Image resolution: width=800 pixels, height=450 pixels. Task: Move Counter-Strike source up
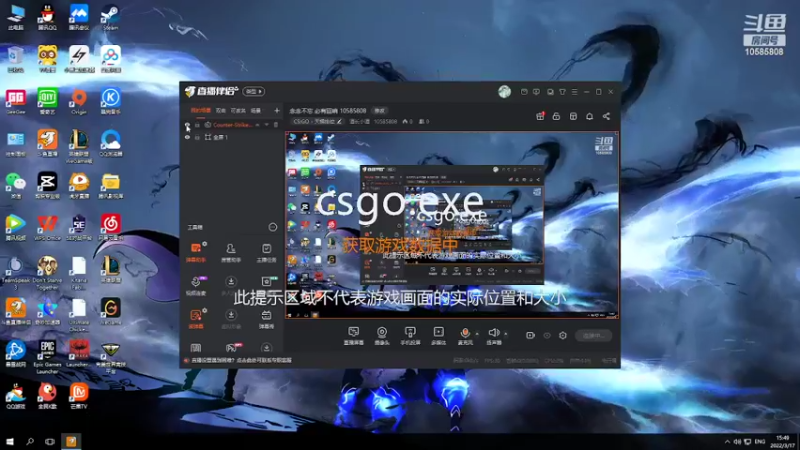click(x=258, y=125)
